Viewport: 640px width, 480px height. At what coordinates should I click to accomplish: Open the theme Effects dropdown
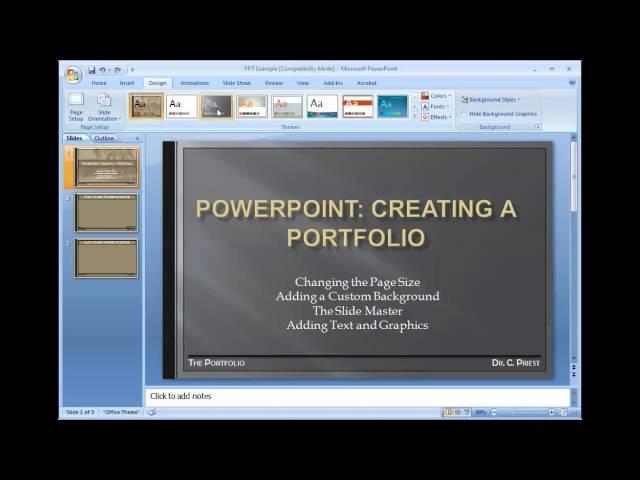click(x=436, y=117)
